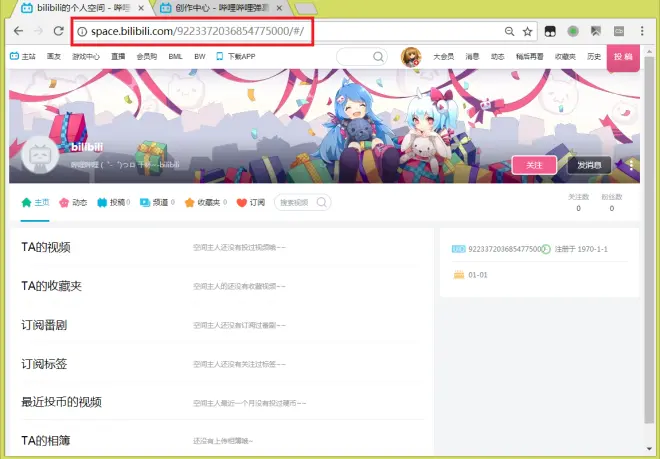The image size is (660, 459).
Task: Open 消息 in the header
Action: click(472, 56)
